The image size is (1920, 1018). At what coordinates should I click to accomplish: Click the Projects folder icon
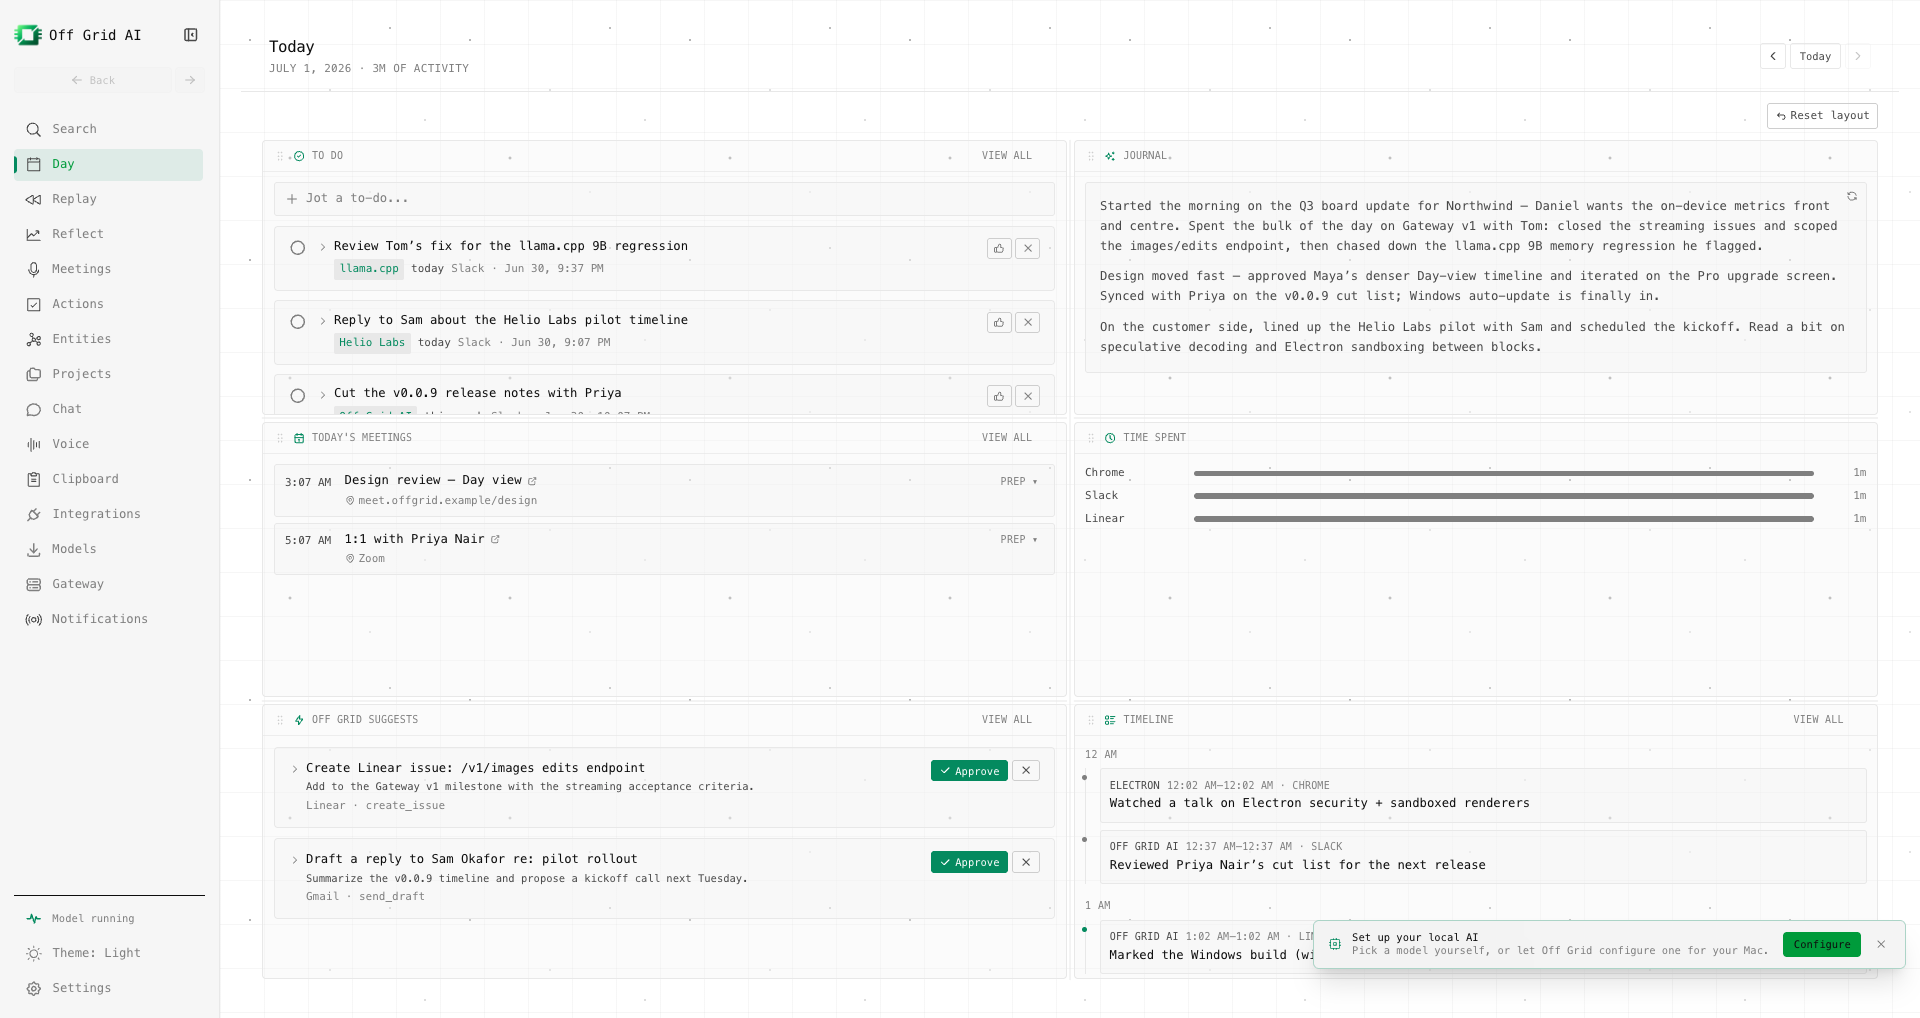click(34, 374)
